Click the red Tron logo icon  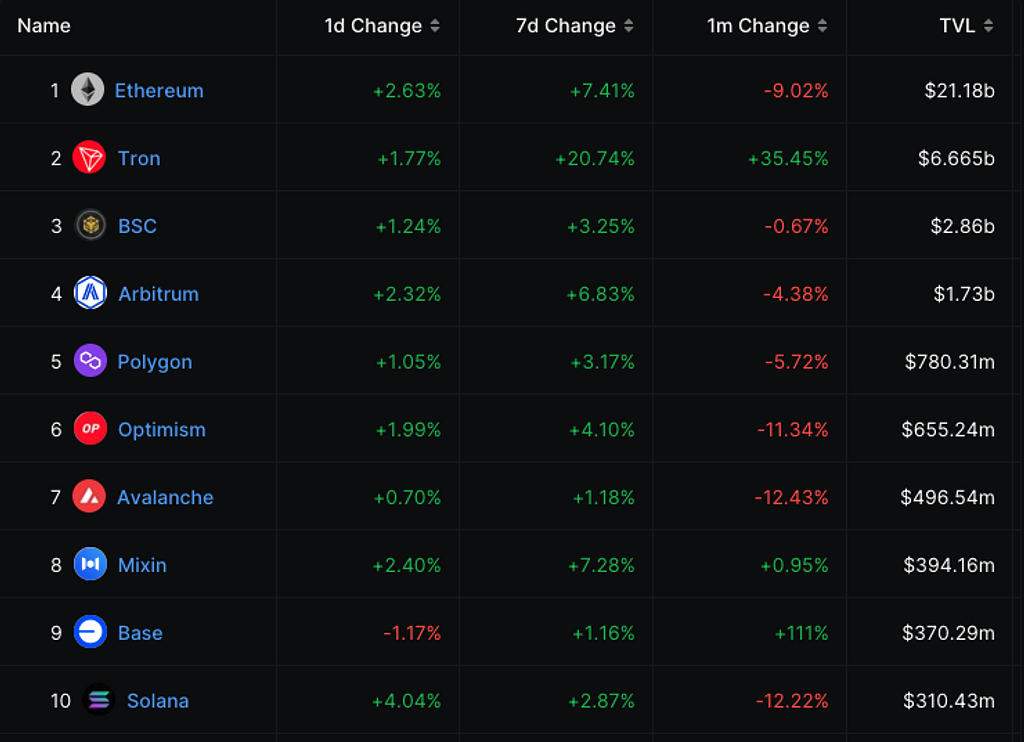90,158
